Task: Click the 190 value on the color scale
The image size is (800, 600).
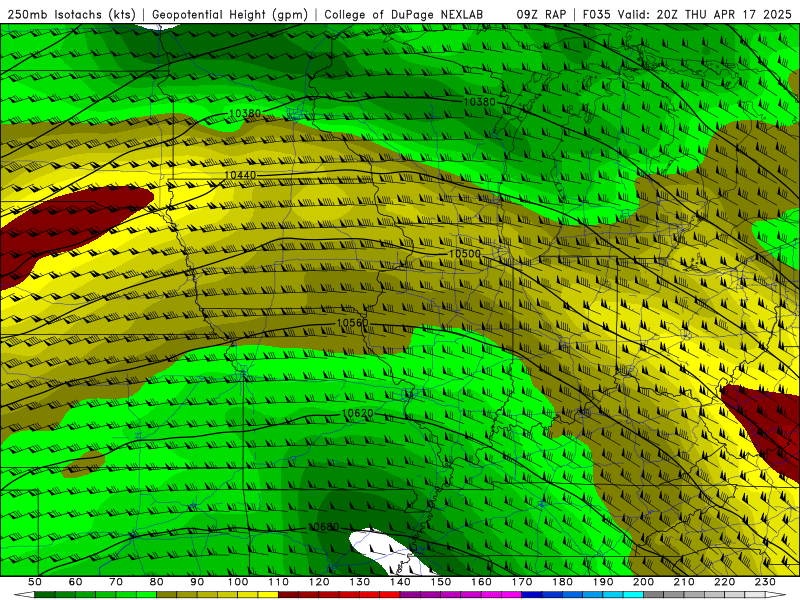Action: point(603,582)
